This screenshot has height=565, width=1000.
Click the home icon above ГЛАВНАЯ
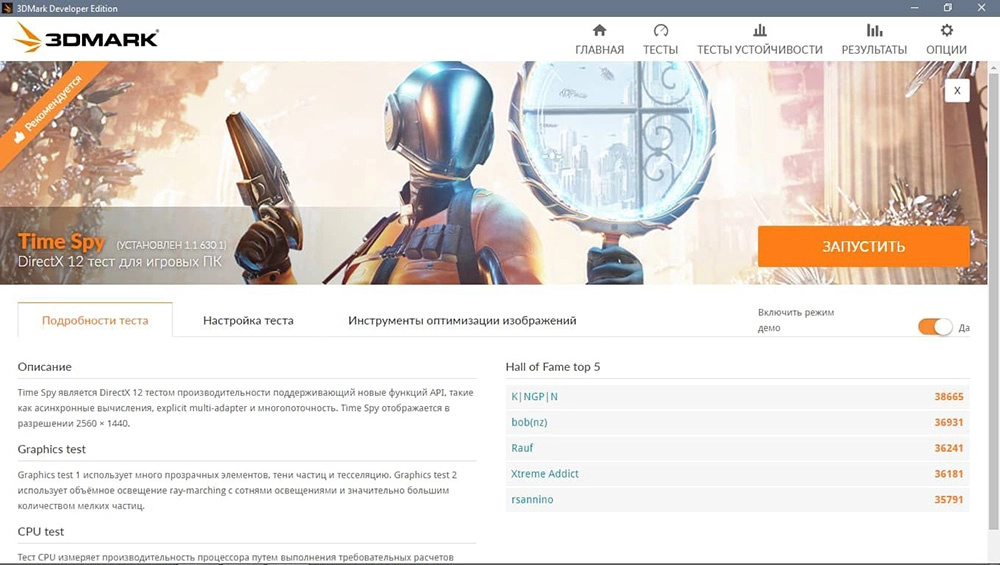pyautogui.click(x=599, y=30)
